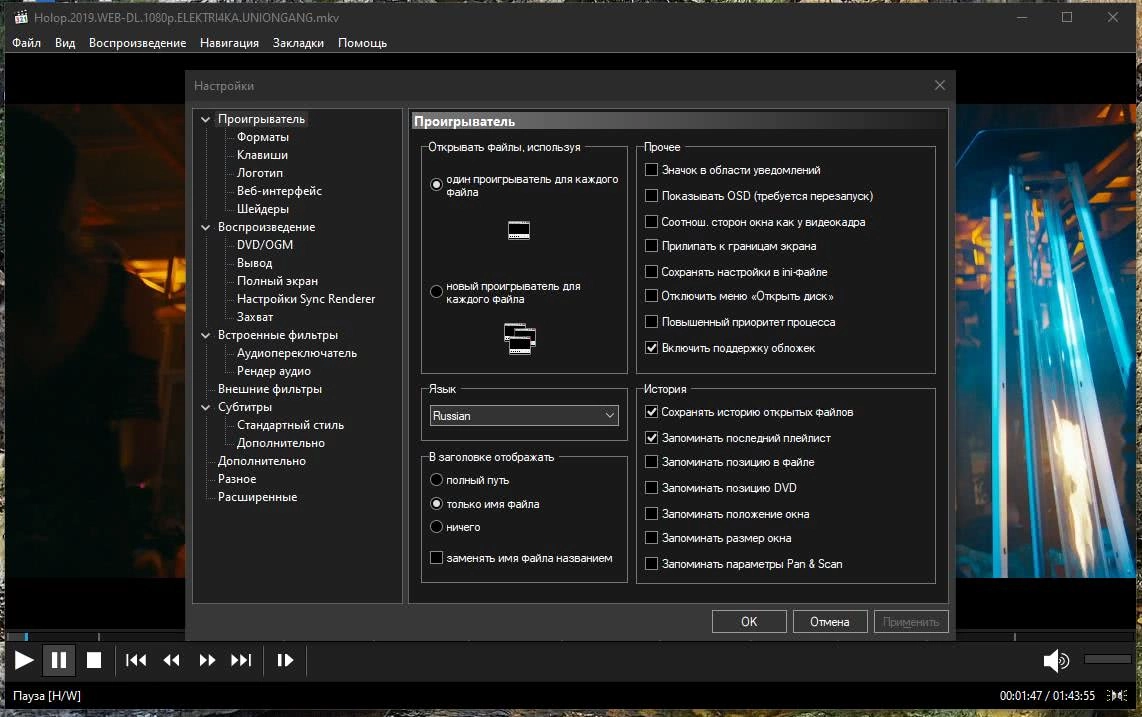Enable Запоминать параметры Pan & Scan checkbox

[652, 564]
